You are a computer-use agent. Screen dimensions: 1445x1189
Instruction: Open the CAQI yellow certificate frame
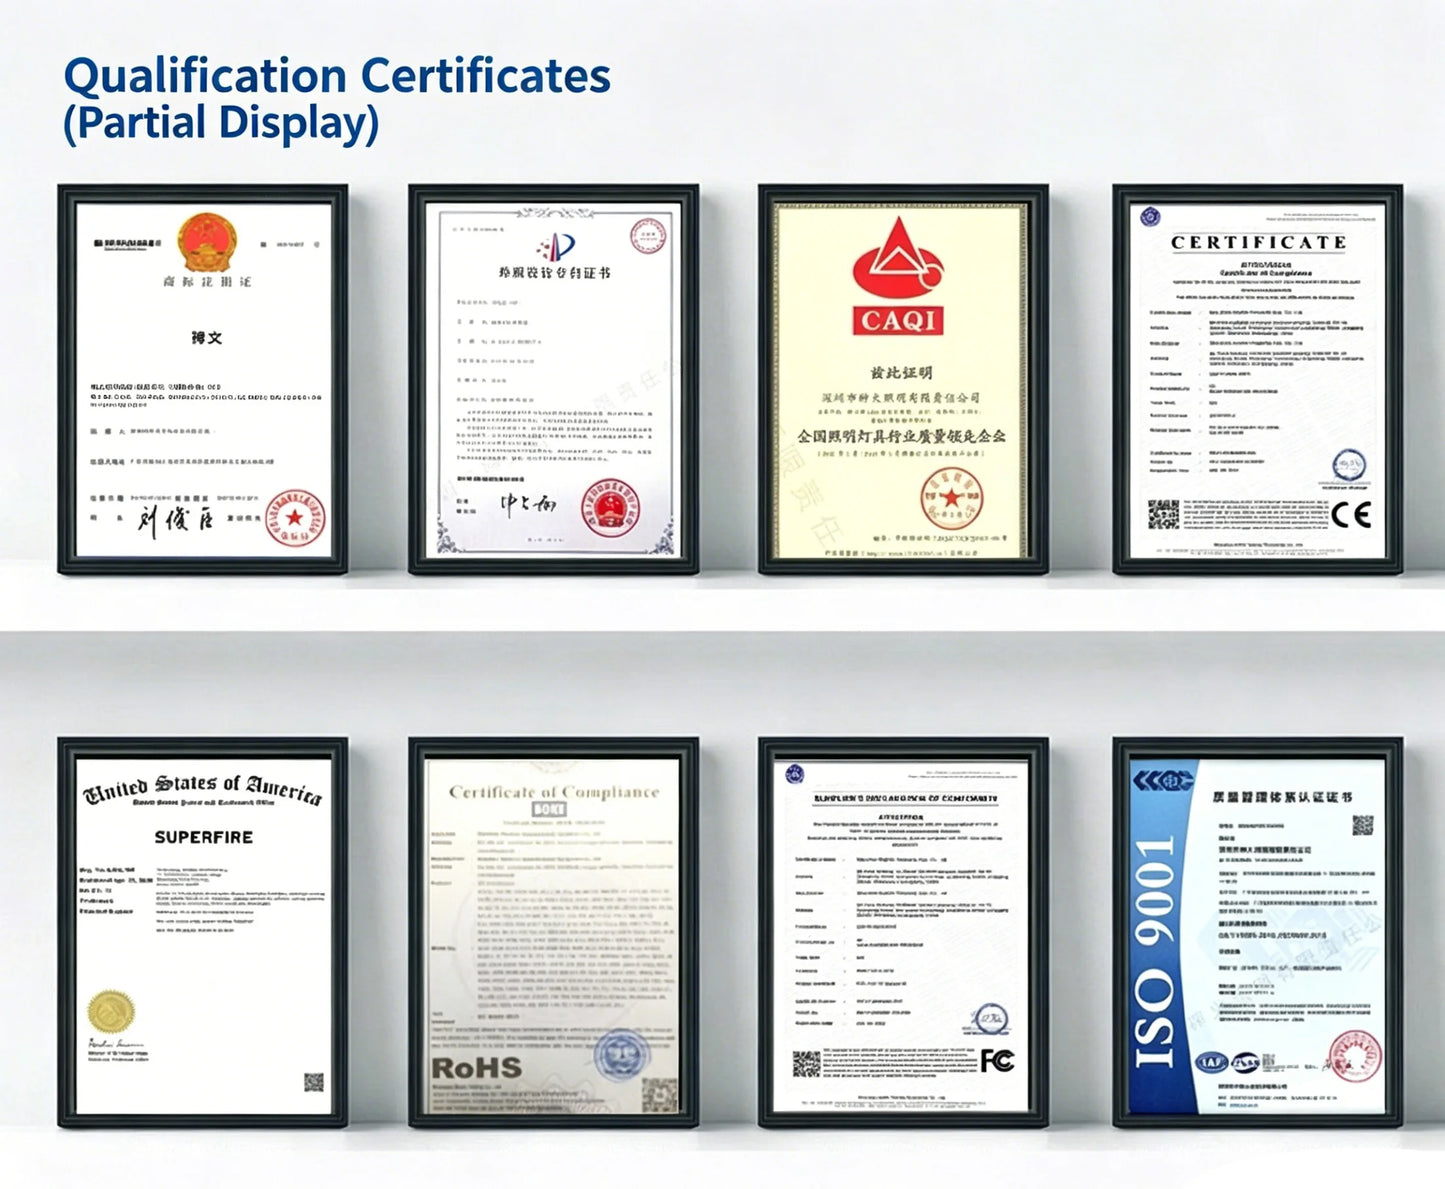(x=903, y=379)
